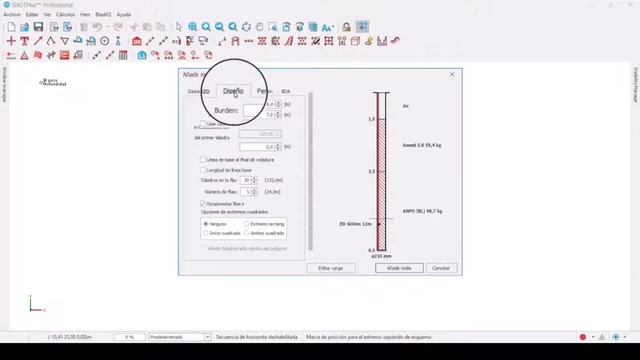Open dropdown arrow next to undo icon
This screenshot has width=640, height=360.
(108, 27)
